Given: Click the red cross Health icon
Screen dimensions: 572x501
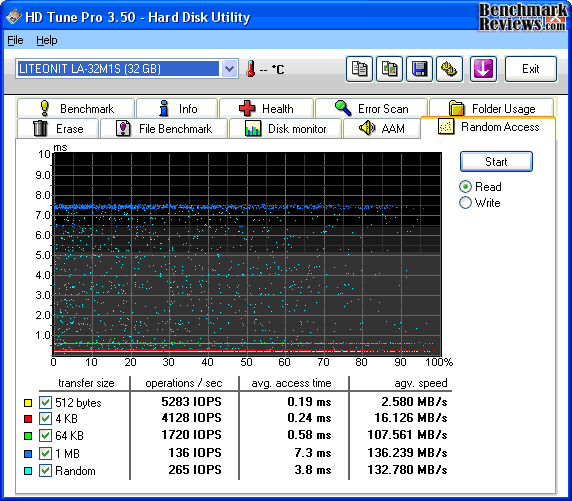Looking at the screenshot, I should (x=247, y=108).
